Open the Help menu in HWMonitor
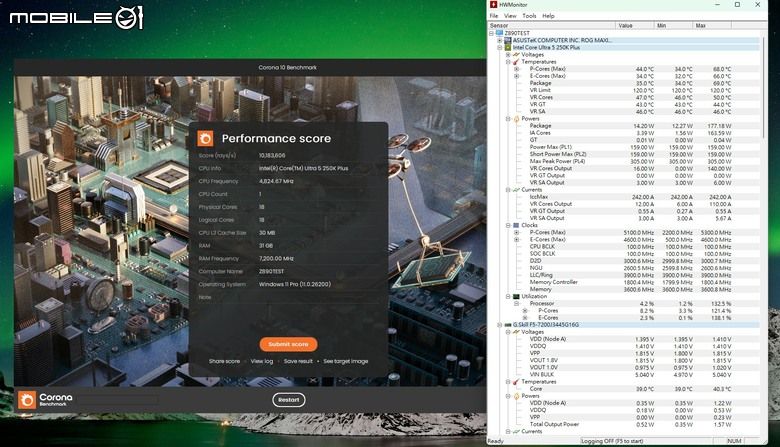The width and height of the screenshot is (780, 447). click(x=548, y=16)
